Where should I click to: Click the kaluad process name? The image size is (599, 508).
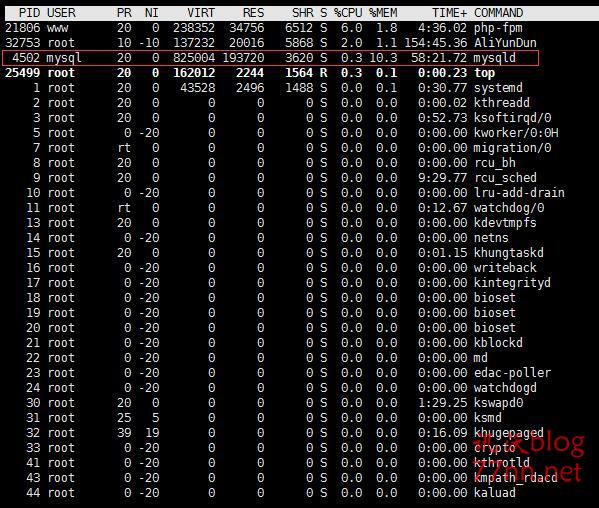[495, 492]
